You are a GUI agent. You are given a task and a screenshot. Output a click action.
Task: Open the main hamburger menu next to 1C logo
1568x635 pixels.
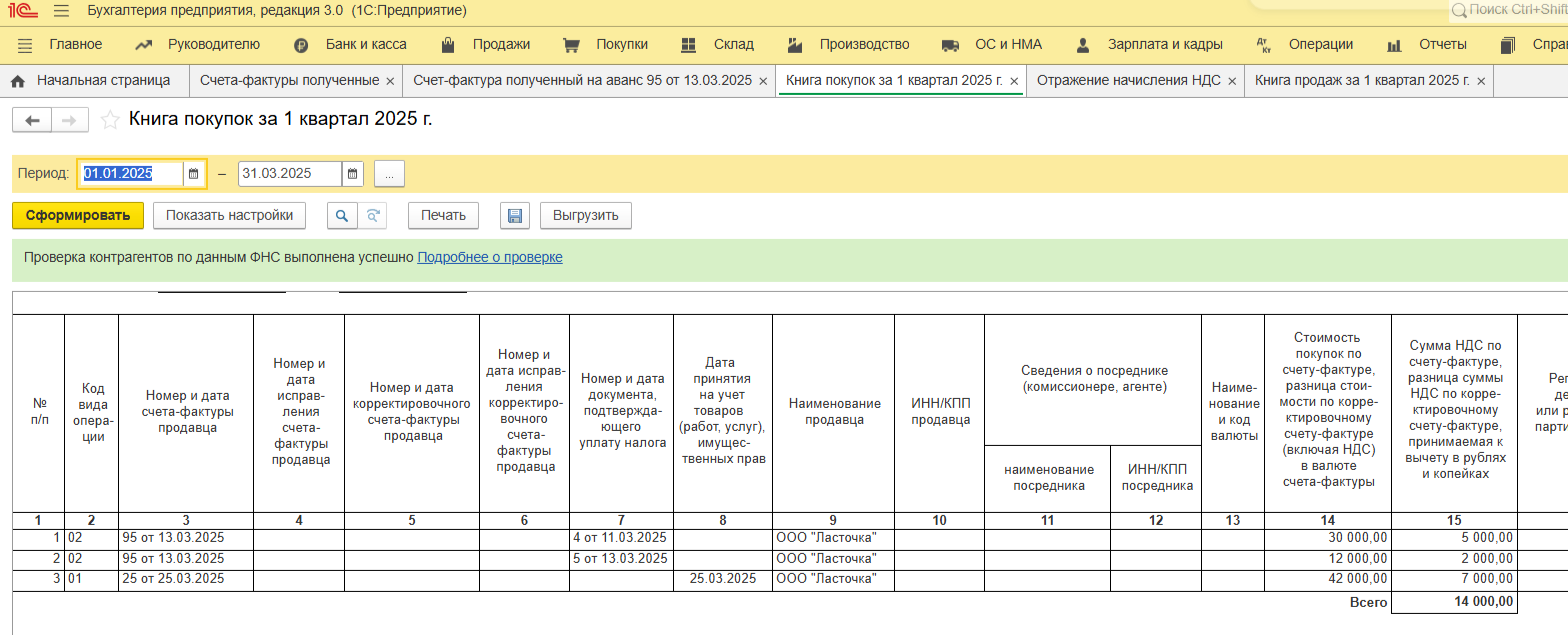coord(61,11)
